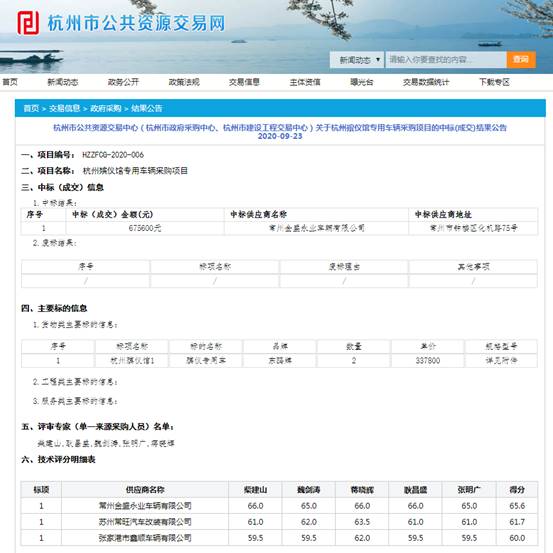
Task: Open 下载专区 in the navigation bar
Action: point(494,82)
